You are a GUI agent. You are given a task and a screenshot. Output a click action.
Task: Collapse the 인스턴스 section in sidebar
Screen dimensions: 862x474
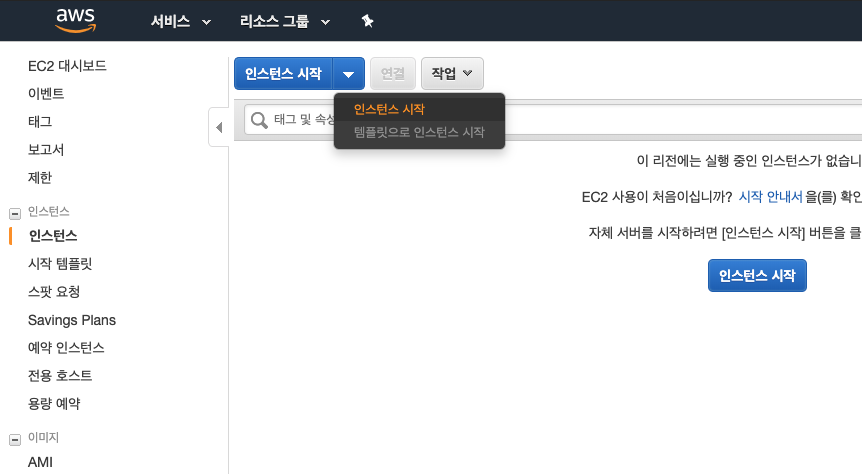[14, 212]
